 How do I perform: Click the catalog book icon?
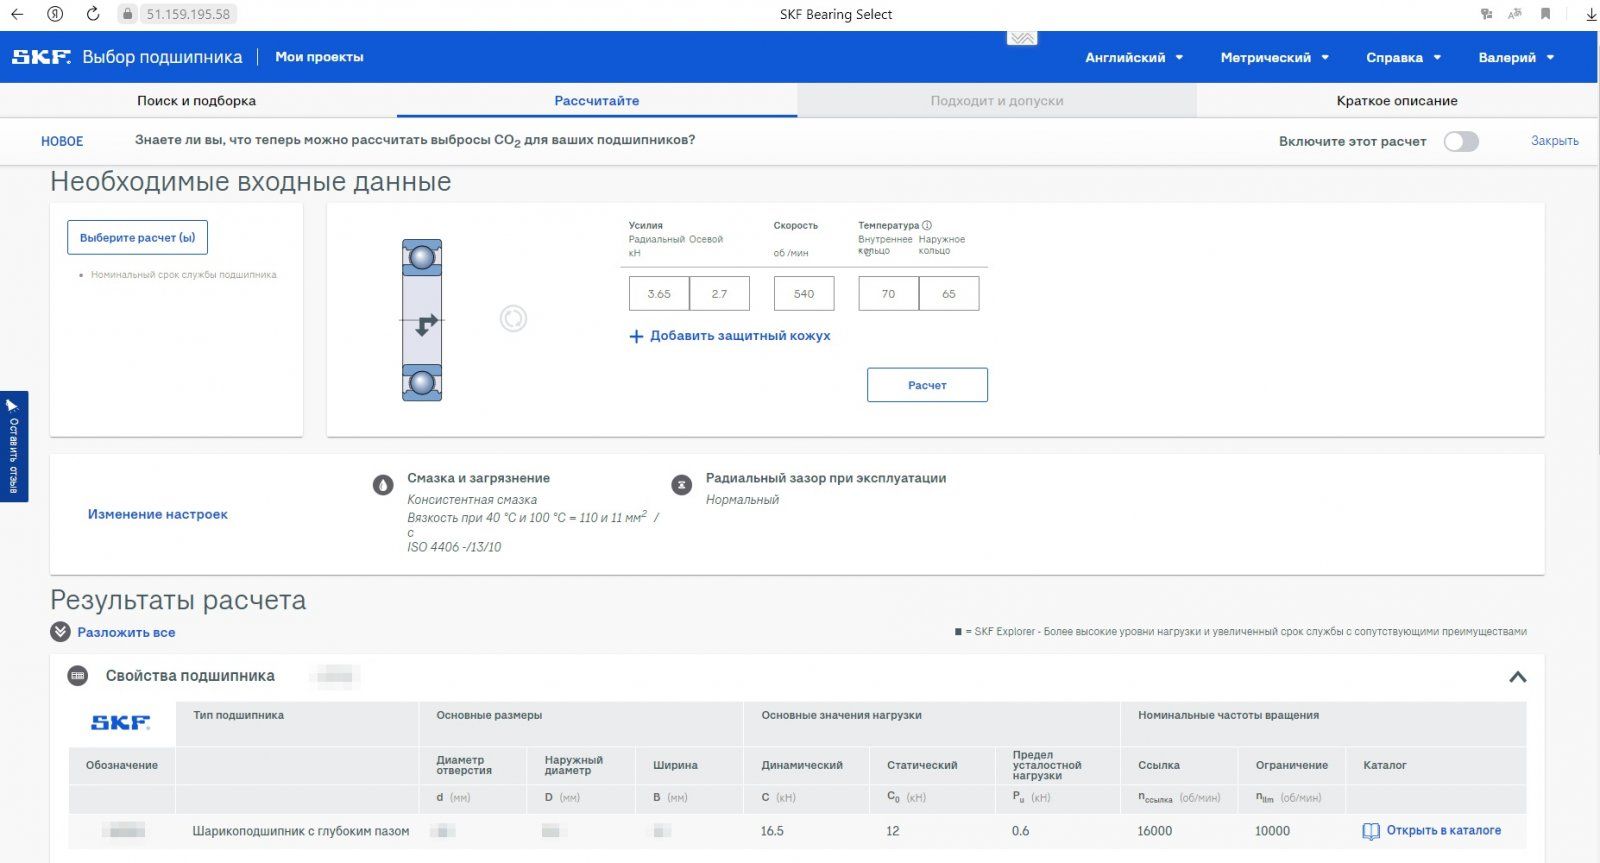(x=1371, y=831)
